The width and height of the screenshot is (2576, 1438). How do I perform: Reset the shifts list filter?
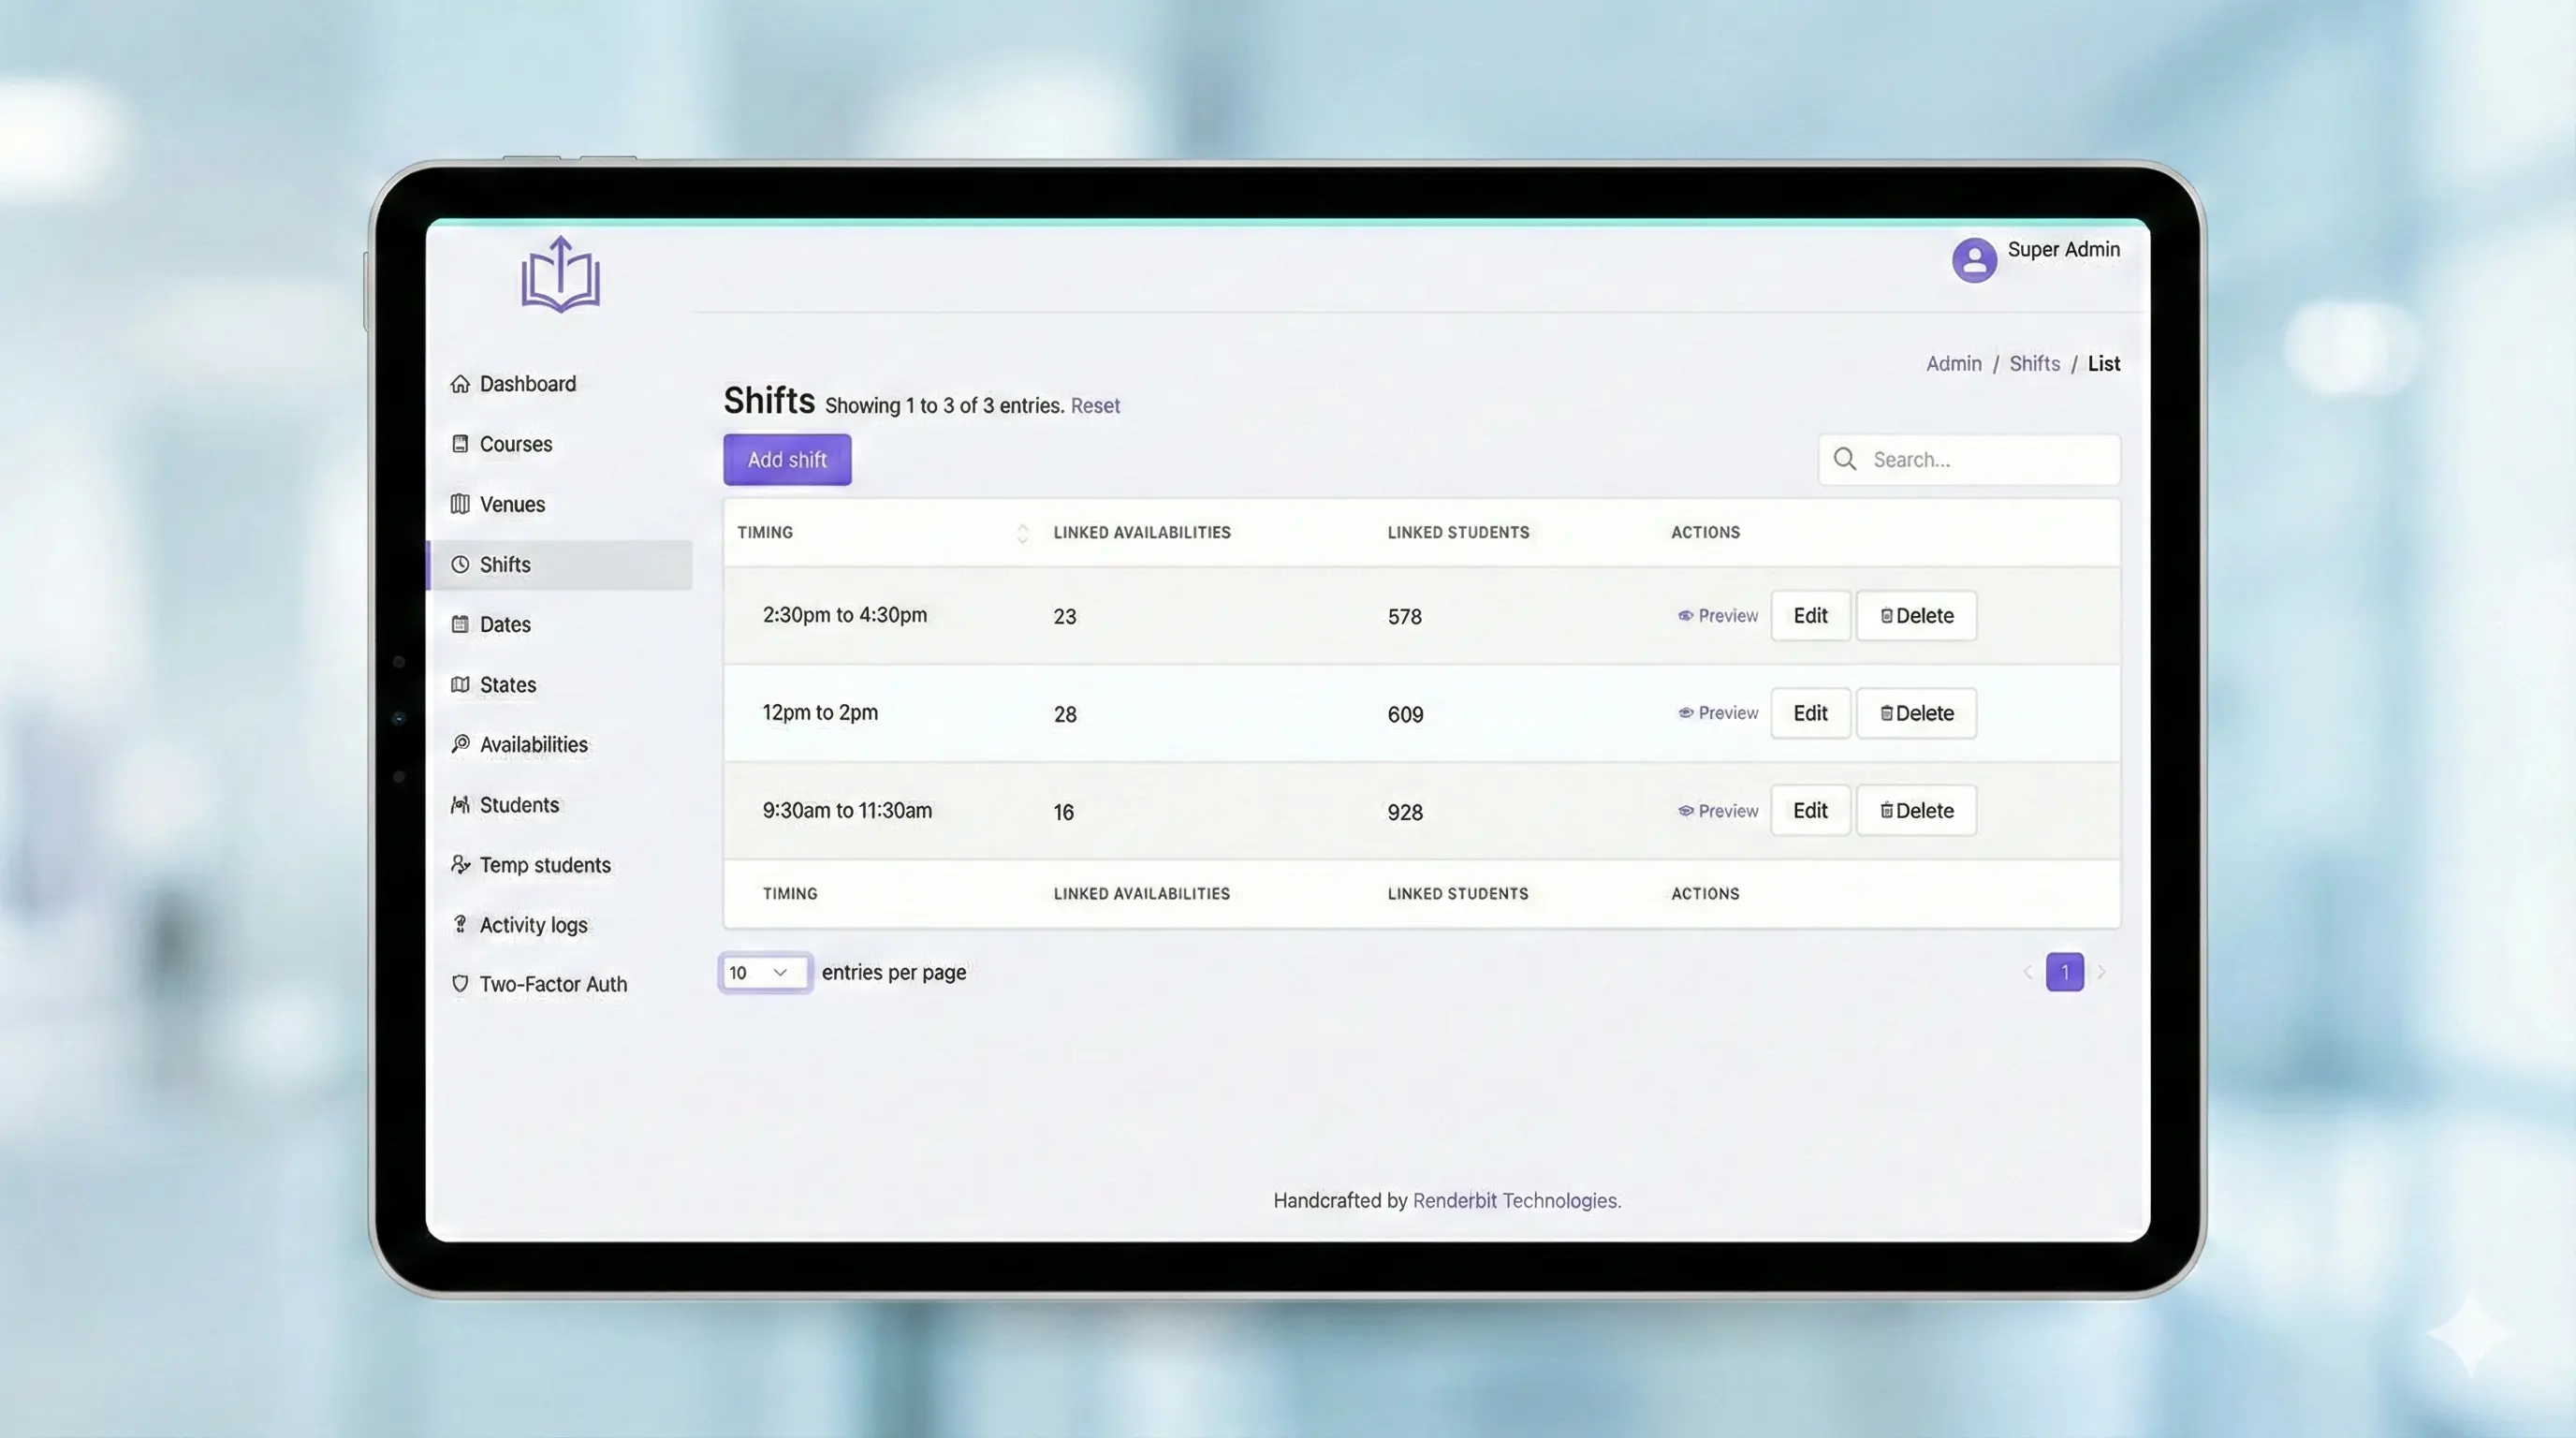tap(1094, 405)
